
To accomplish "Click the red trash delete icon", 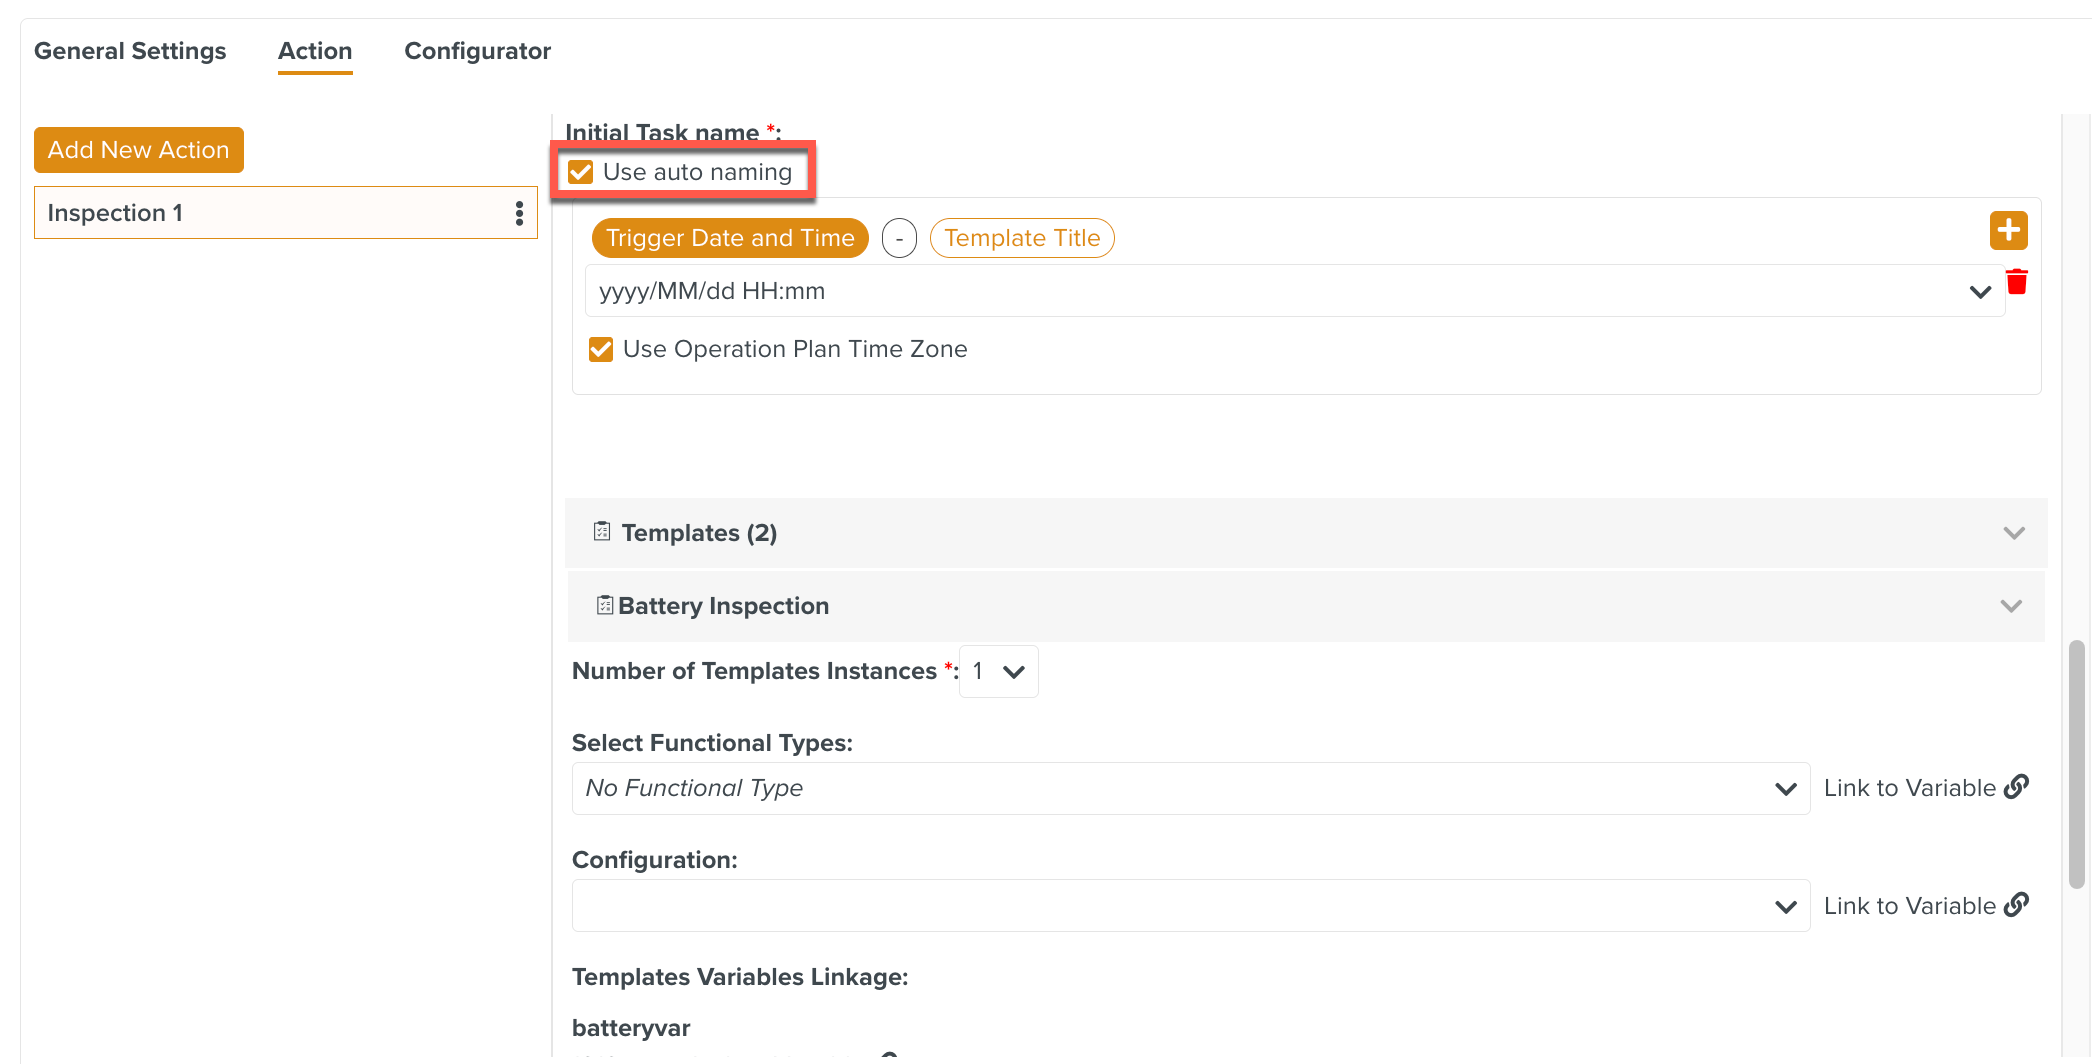I will [2017, 282].
